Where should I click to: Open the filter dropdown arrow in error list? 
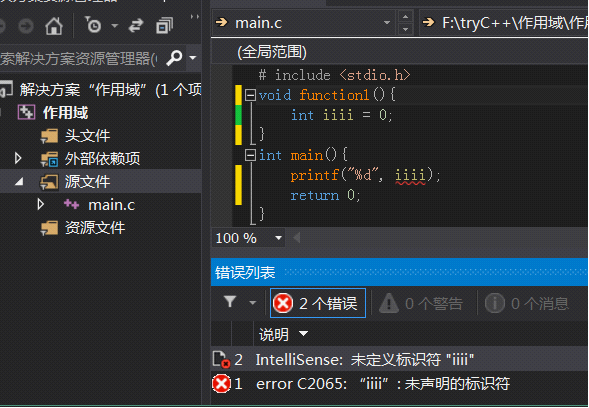pyautogui.click(x=252, y=302)
